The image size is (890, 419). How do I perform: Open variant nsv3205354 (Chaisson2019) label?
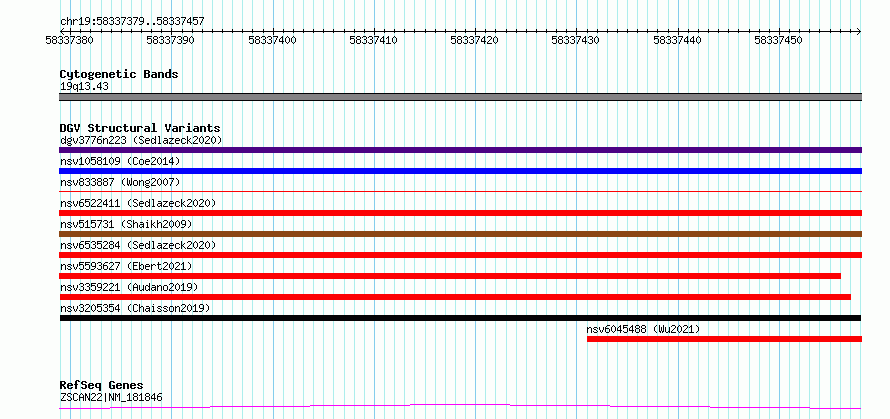[x=135, y=308]
